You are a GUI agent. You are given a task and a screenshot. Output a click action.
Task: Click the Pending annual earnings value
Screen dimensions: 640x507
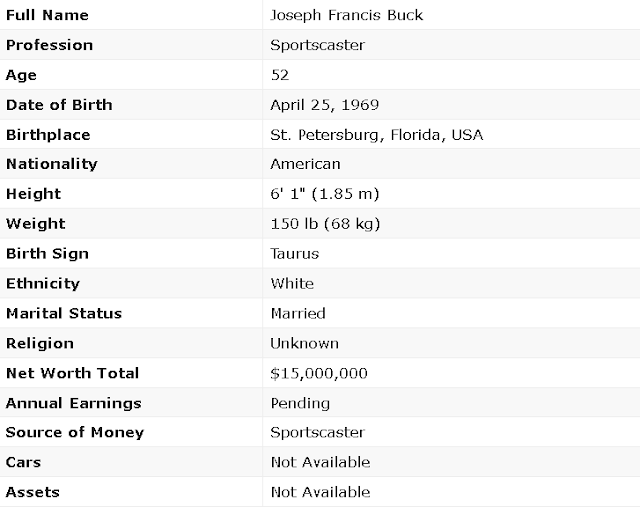click(x=300, y=403)
